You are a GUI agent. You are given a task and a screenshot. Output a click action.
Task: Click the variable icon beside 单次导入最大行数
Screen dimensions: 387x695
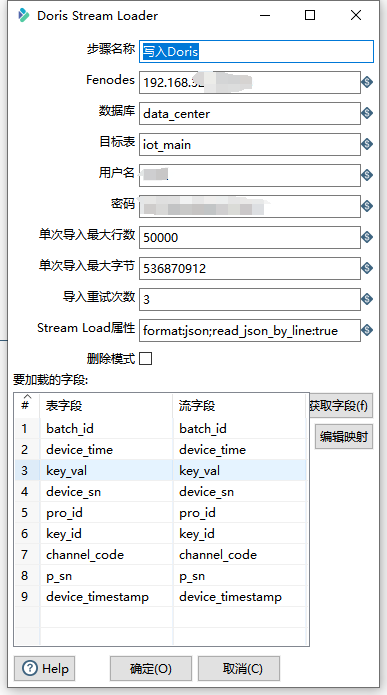click(x=367, y=238)
